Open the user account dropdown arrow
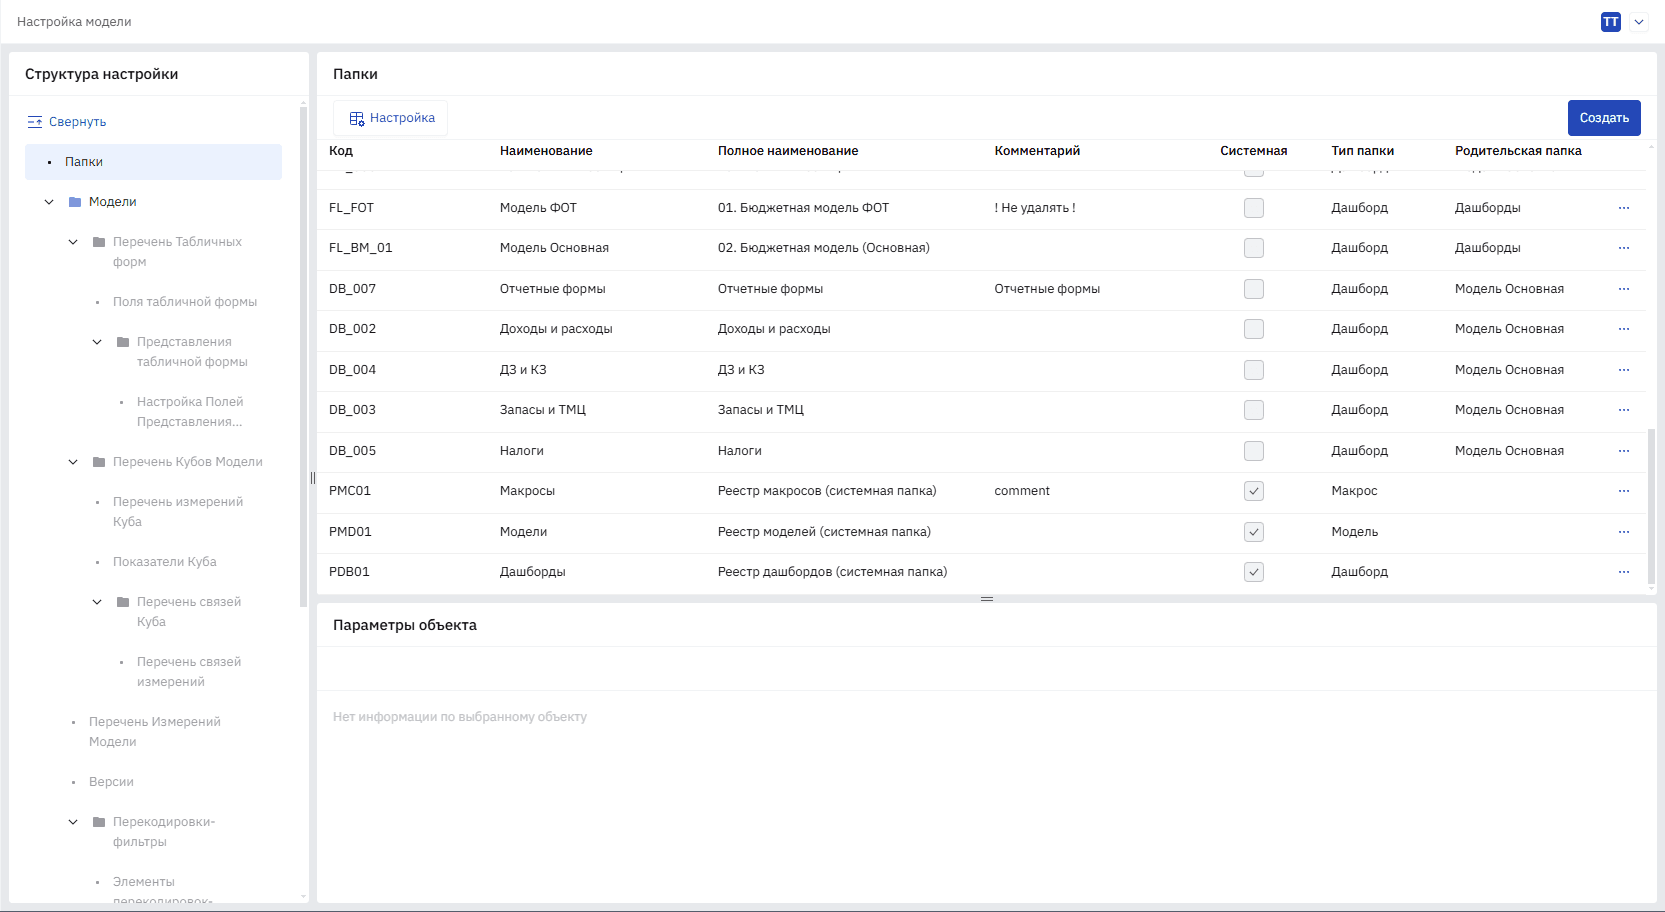The width and height of the screenshot is (1665, 912). tap(1639, 22)
